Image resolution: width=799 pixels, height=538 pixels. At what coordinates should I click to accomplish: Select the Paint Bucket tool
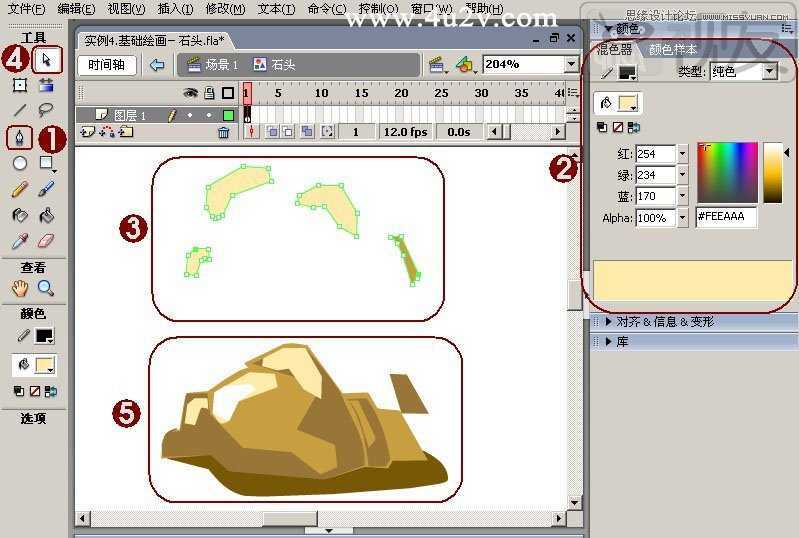pyautogui.click(x=46, y=216)
